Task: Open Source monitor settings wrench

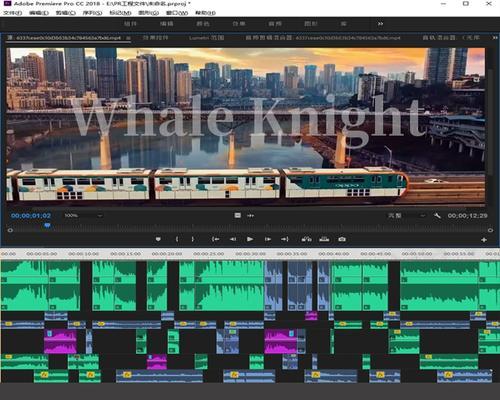Action: (x=437, y=216)
